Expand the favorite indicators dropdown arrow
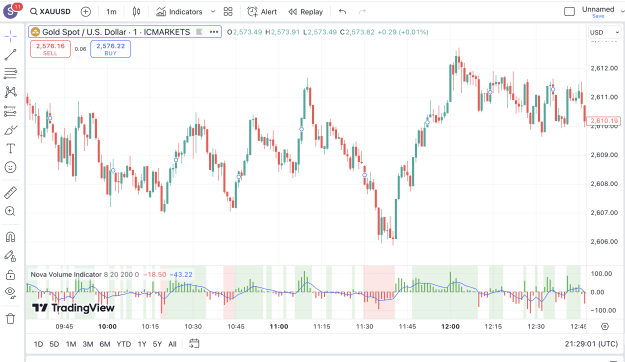The image size is (625, 362). click(213, 12)
